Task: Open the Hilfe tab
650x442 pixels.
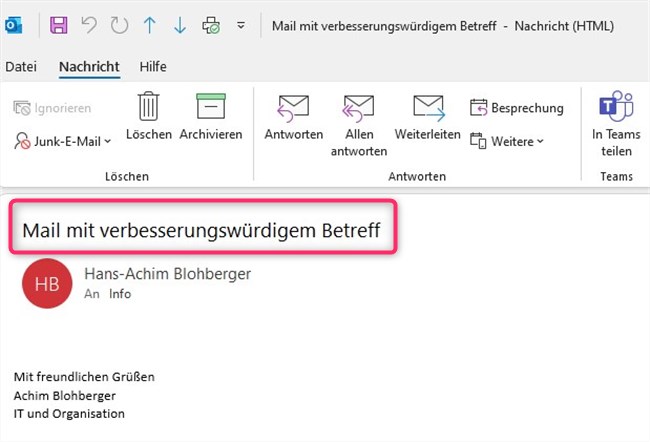Action: click(x=153, y=66)
